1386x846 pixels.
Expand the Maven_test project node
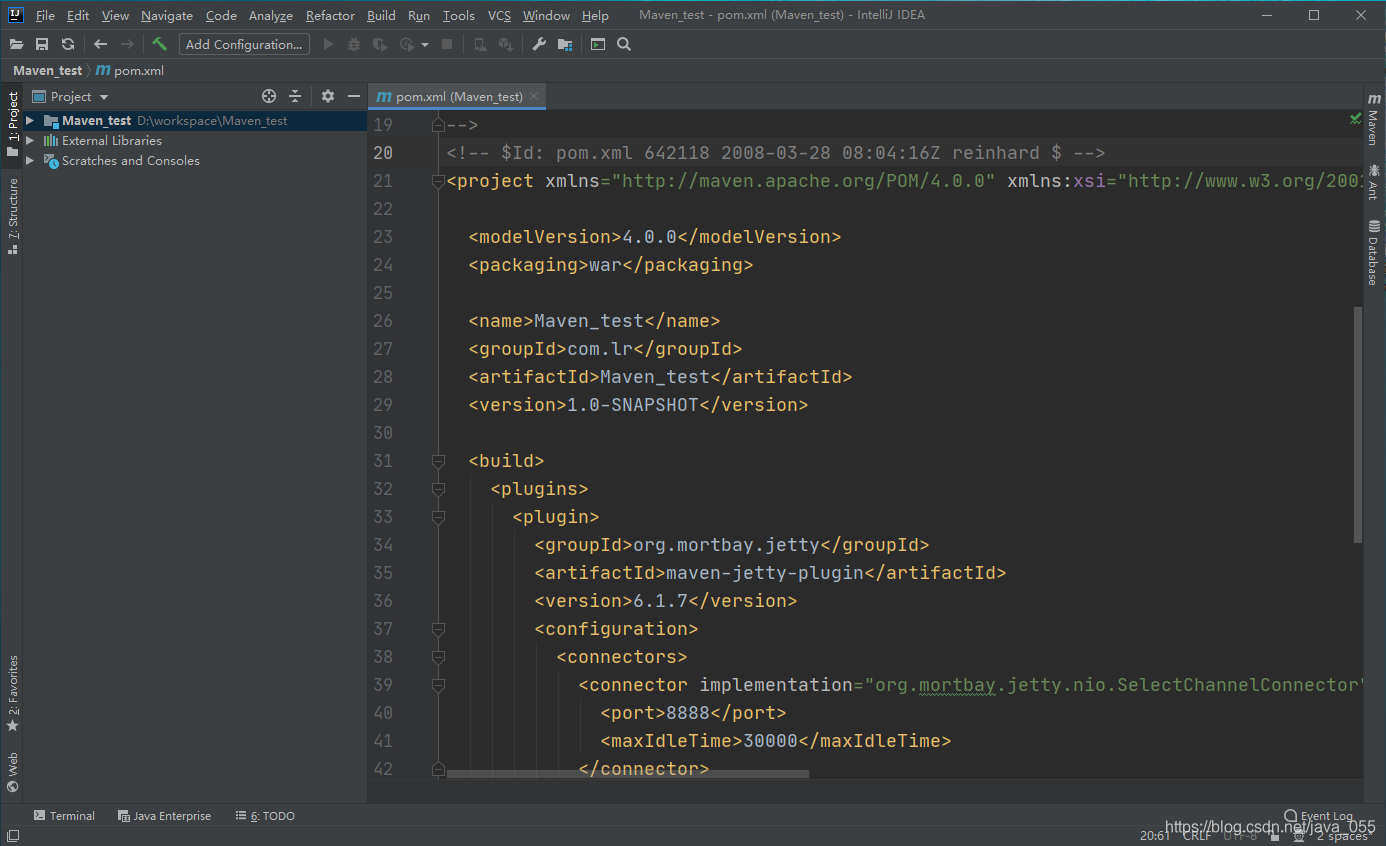[30, 120]
